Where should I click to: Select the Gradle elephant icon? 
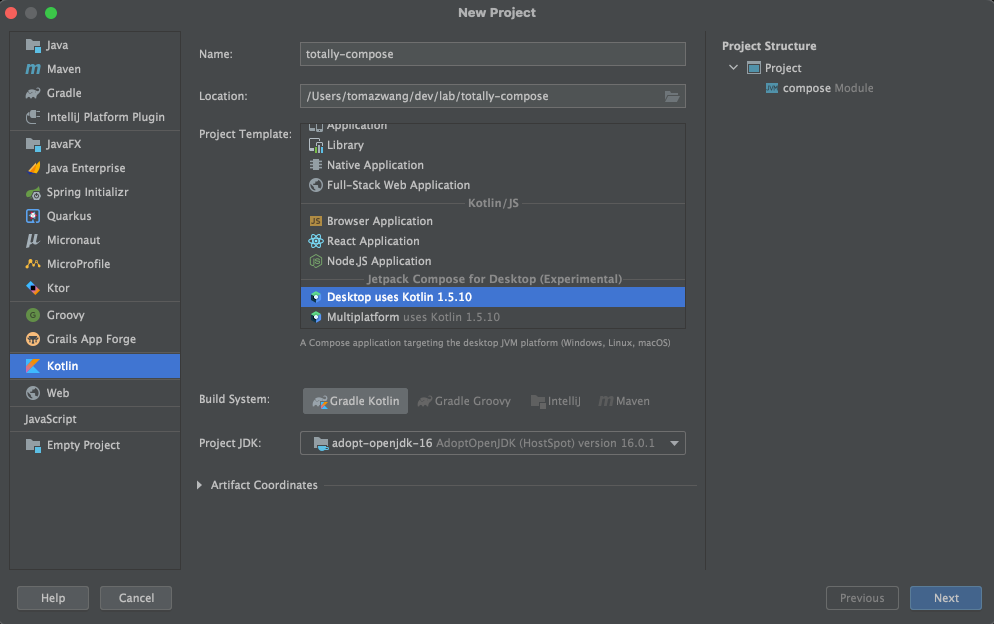[x=33, y=93]
